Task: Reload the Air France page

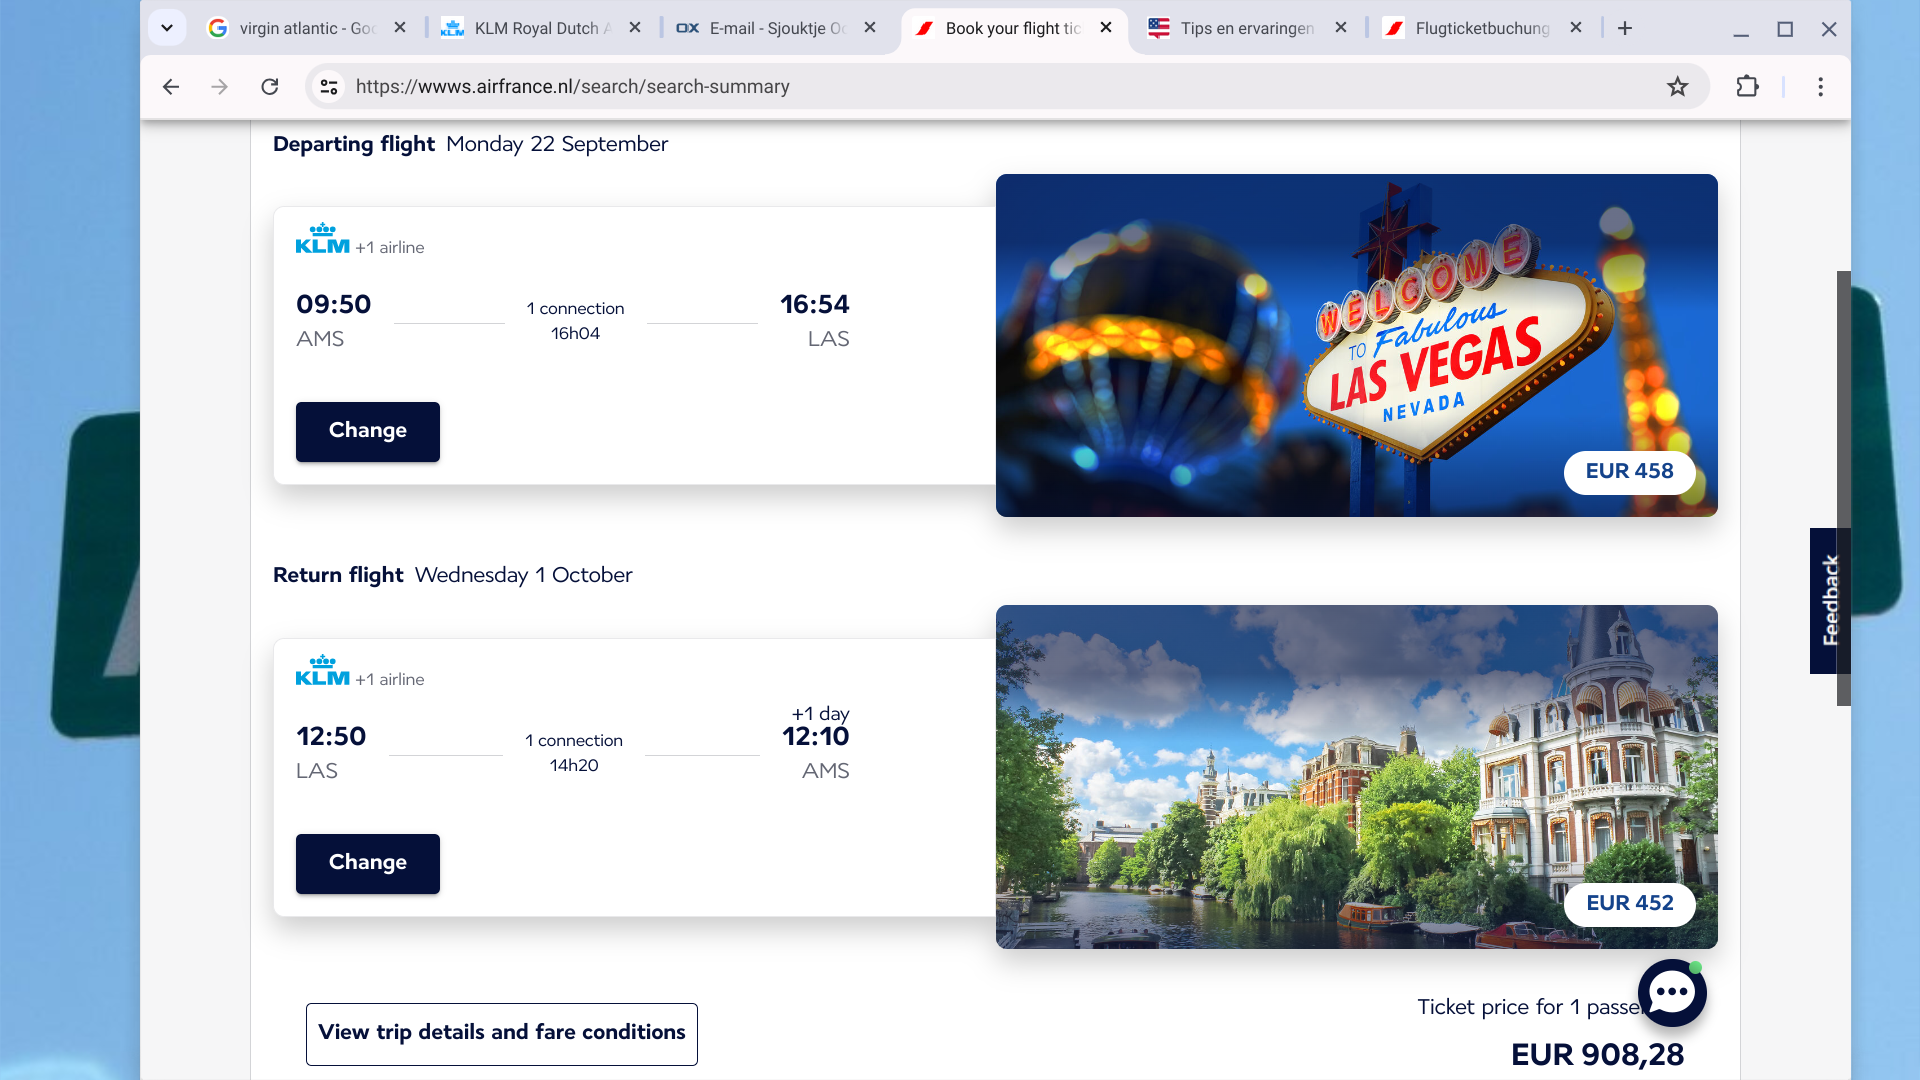Action: click(x=270, y=87)
